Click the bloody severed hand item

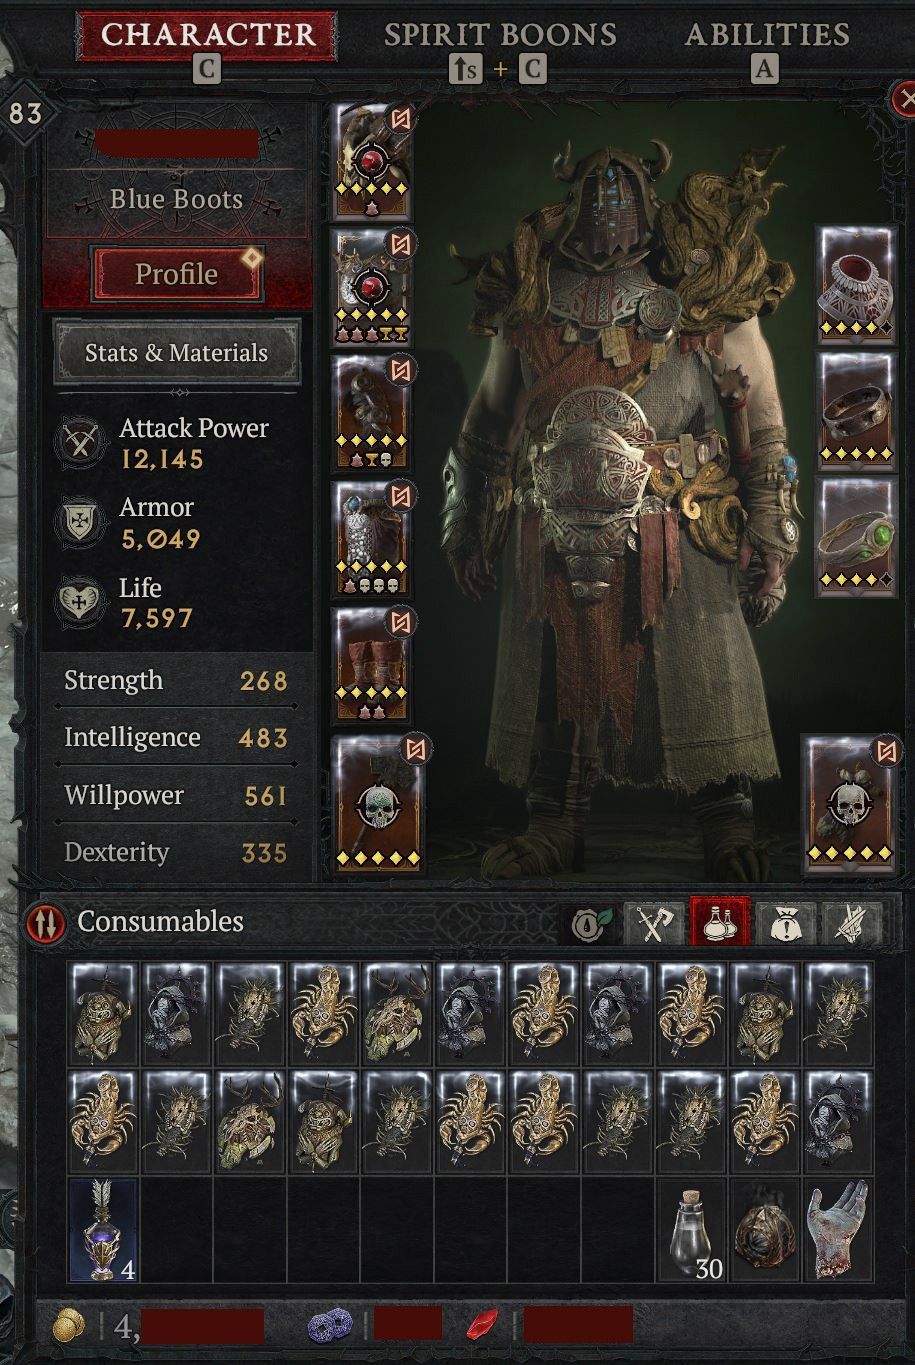839,1230
